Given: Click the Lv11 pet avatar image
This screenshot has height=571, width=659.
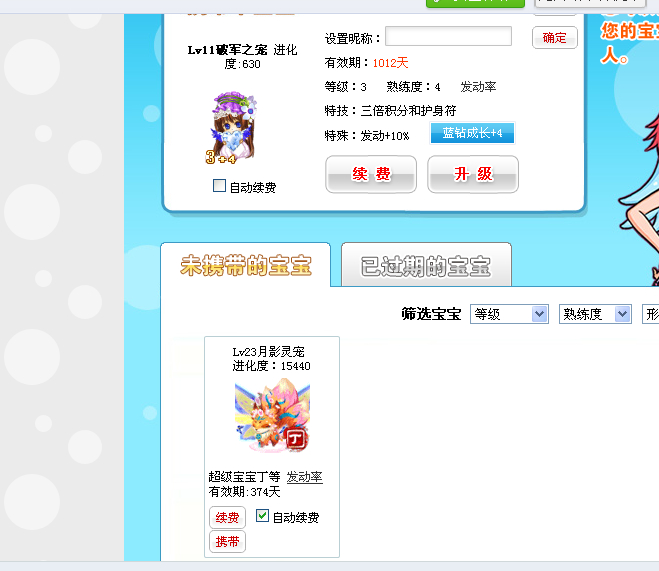Looking at the screenshot, I should pos(233,127).
